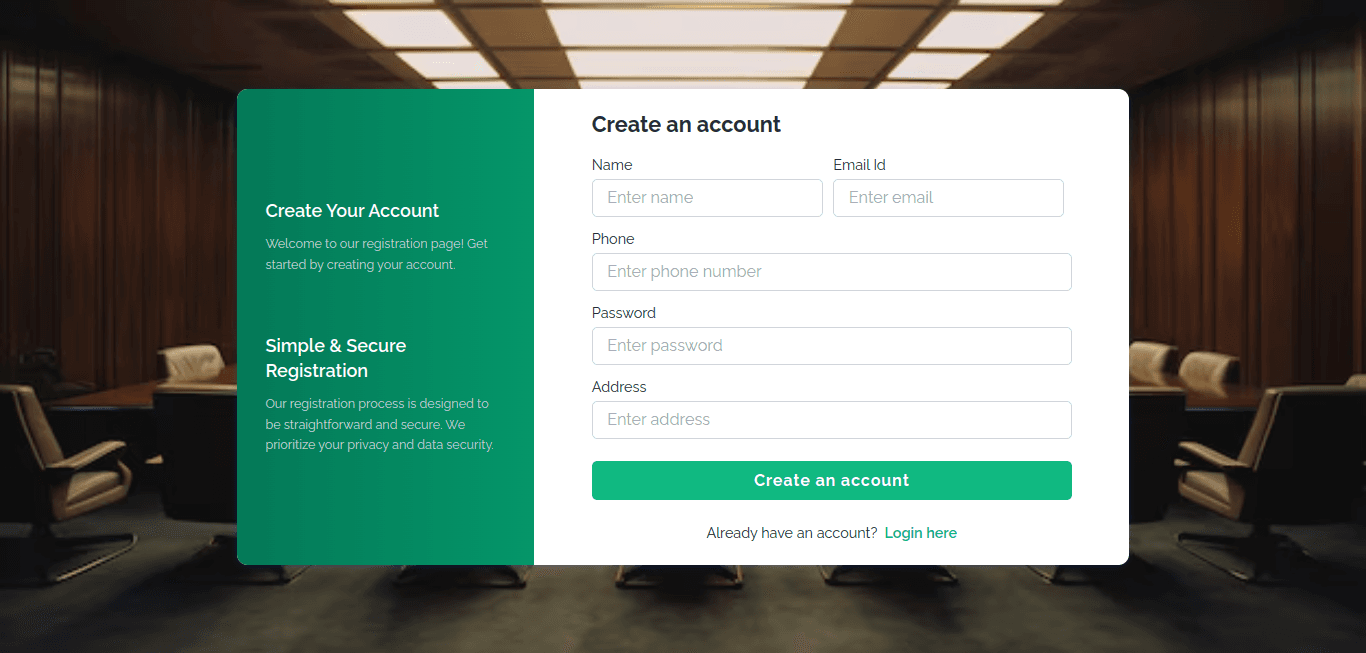The image size is (1366, 653).
Task: Click the Phone field label
Action: pyautogui.click(x=613, y=239)
